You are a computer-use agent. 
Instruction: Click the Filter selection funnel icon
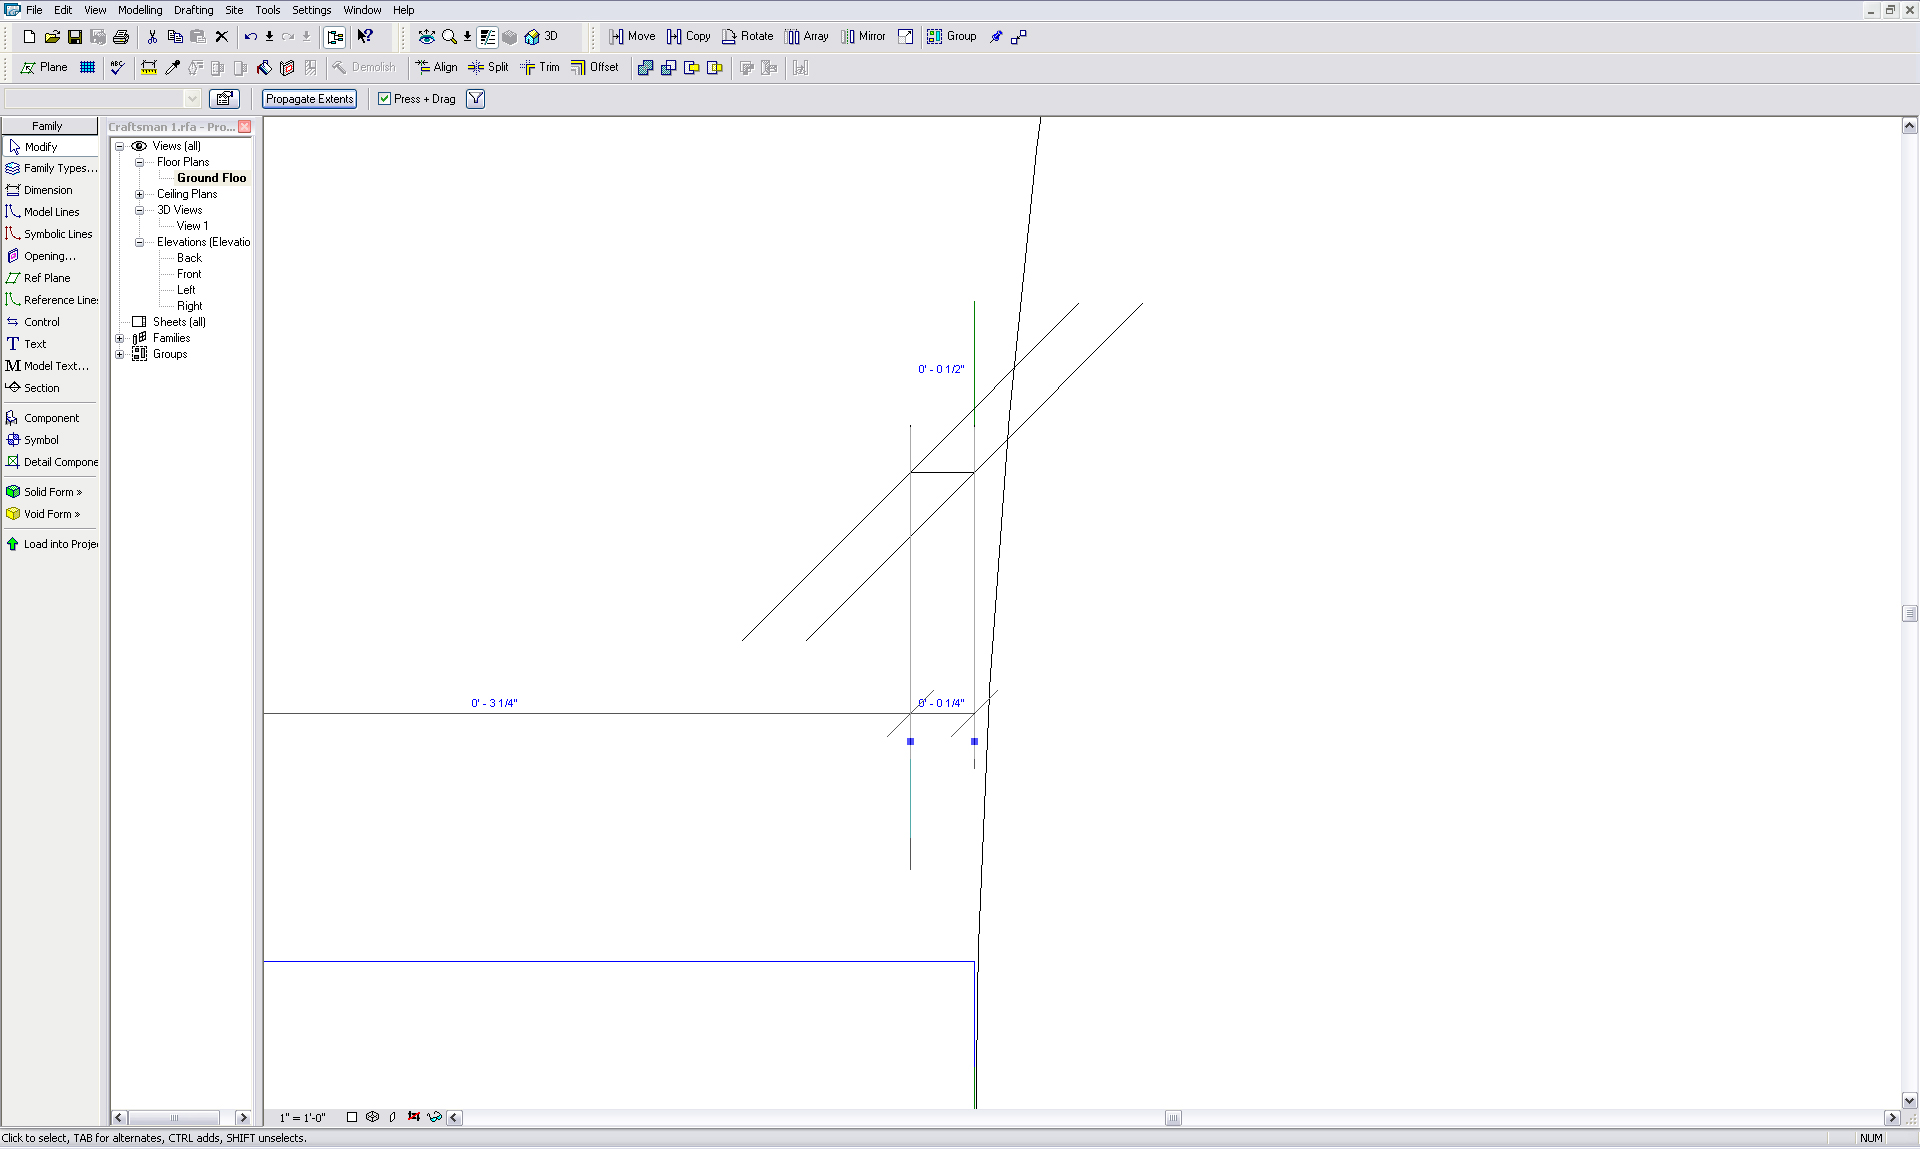pos(476,99)
